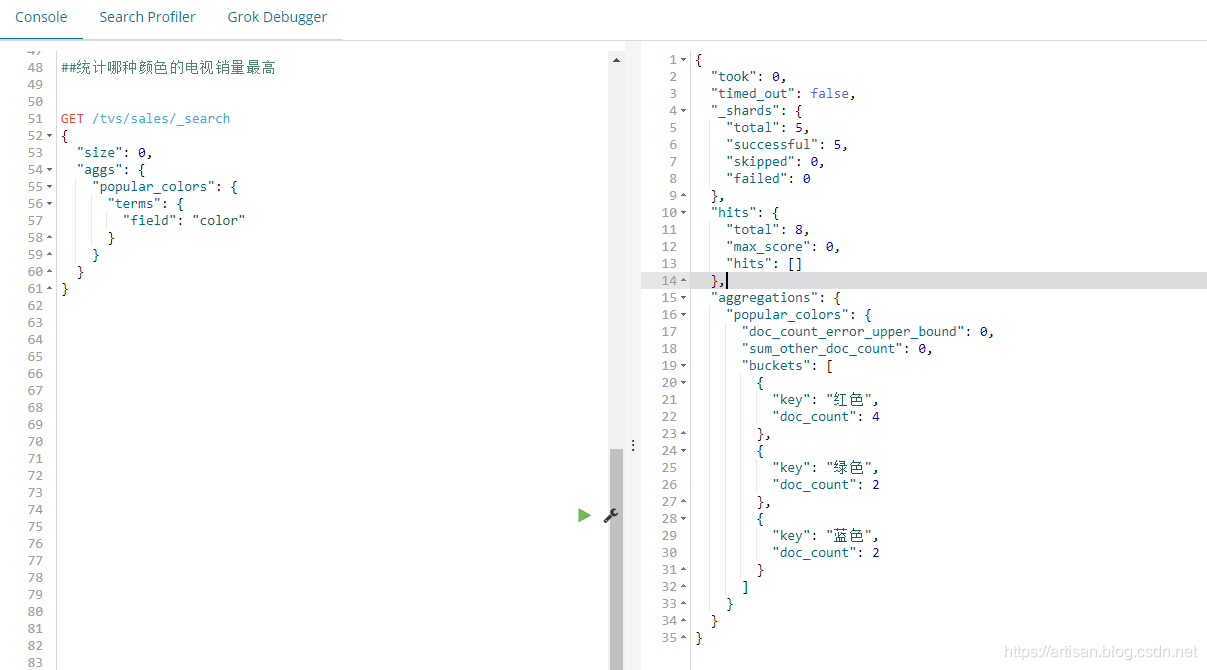Image resolution: width=1207 pixels, height=670 pixels.
Task: Fold the buckets array at line 19
Action: pyautogui.click(x=683, y=366)
